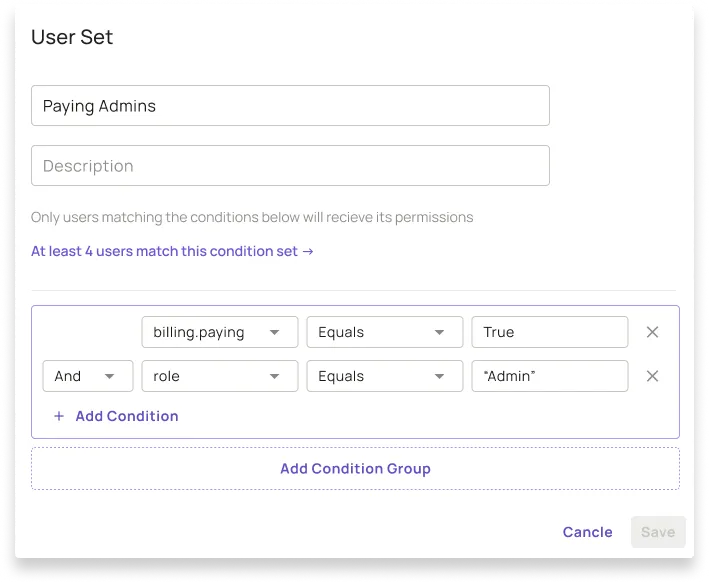This screenshot has width=709, height=582.
Task: Remove the billing.paying condition row
Action: 652,332
